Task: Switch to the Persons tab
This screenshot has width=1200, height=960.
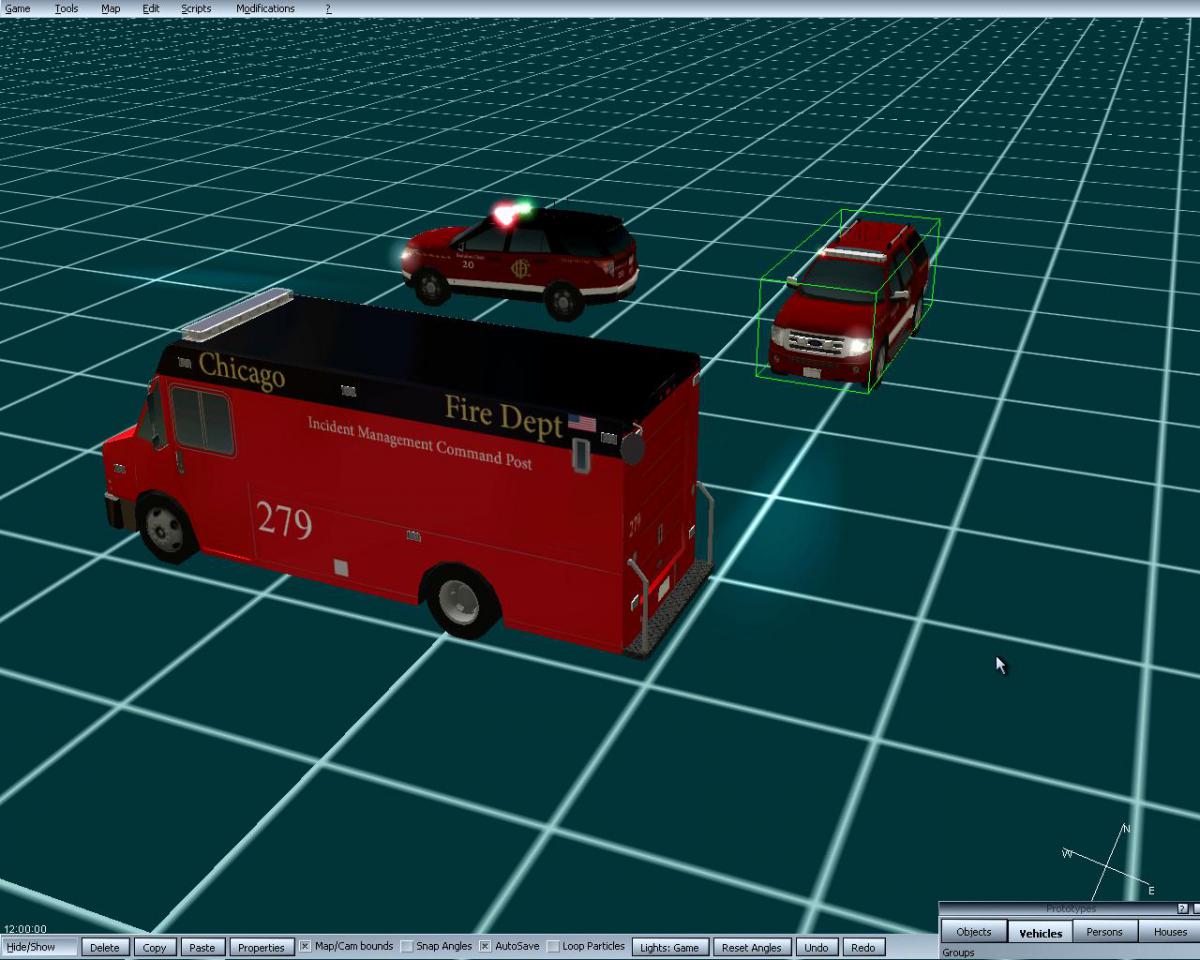Action: click(1105, 932)
